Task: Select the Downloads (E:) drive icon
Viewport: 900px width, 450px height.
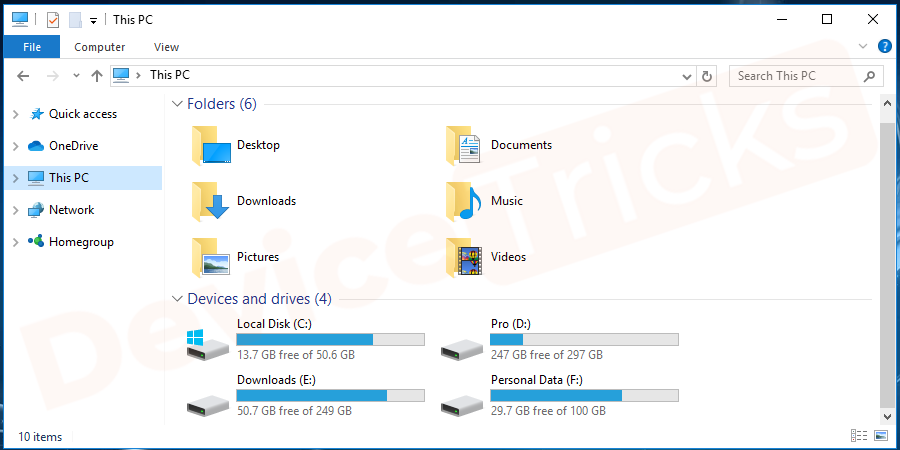Action: click(208, 405)
